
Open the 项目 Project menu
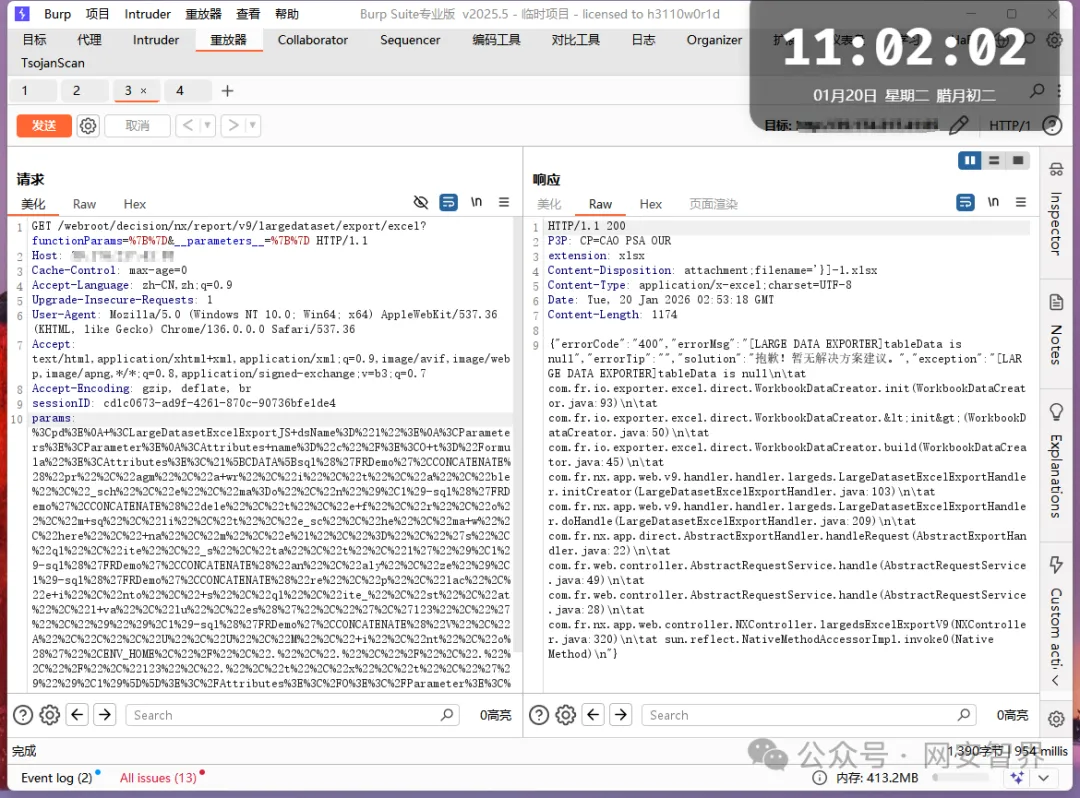97,14
